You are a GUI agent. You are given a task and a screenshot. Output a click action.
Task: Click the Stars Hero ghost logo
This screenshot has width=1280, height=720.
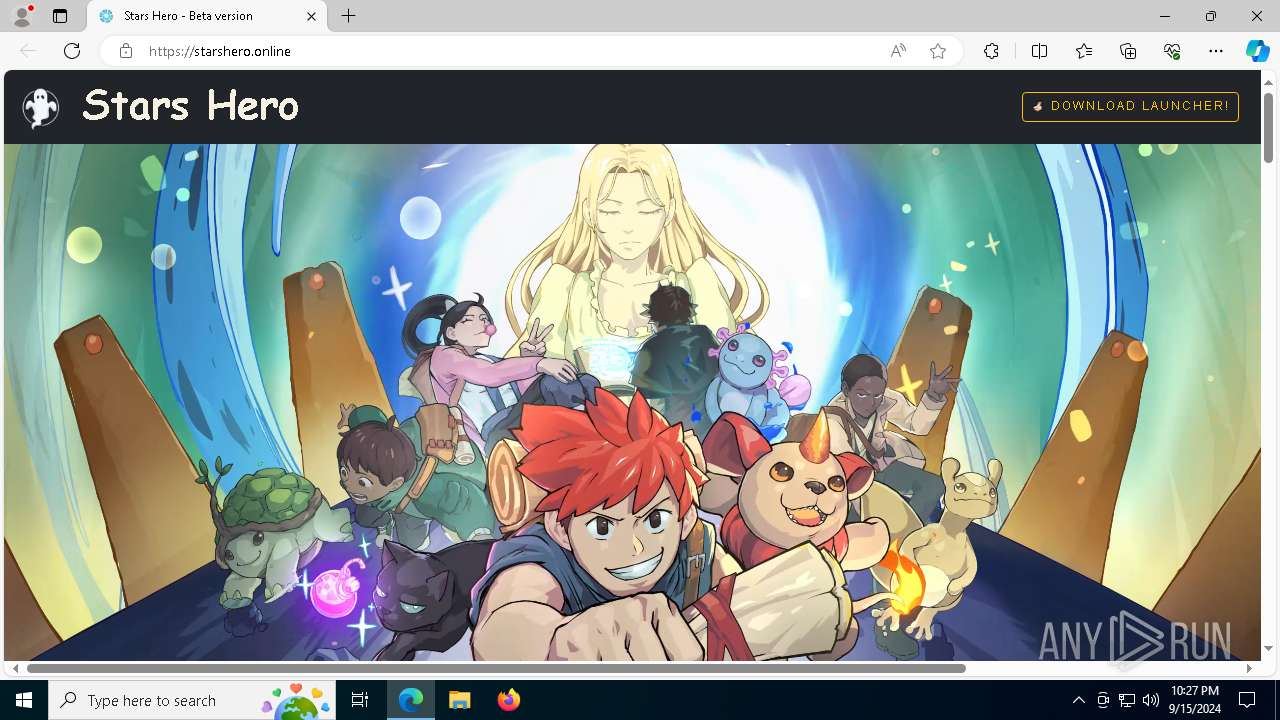tap(41, 107)
